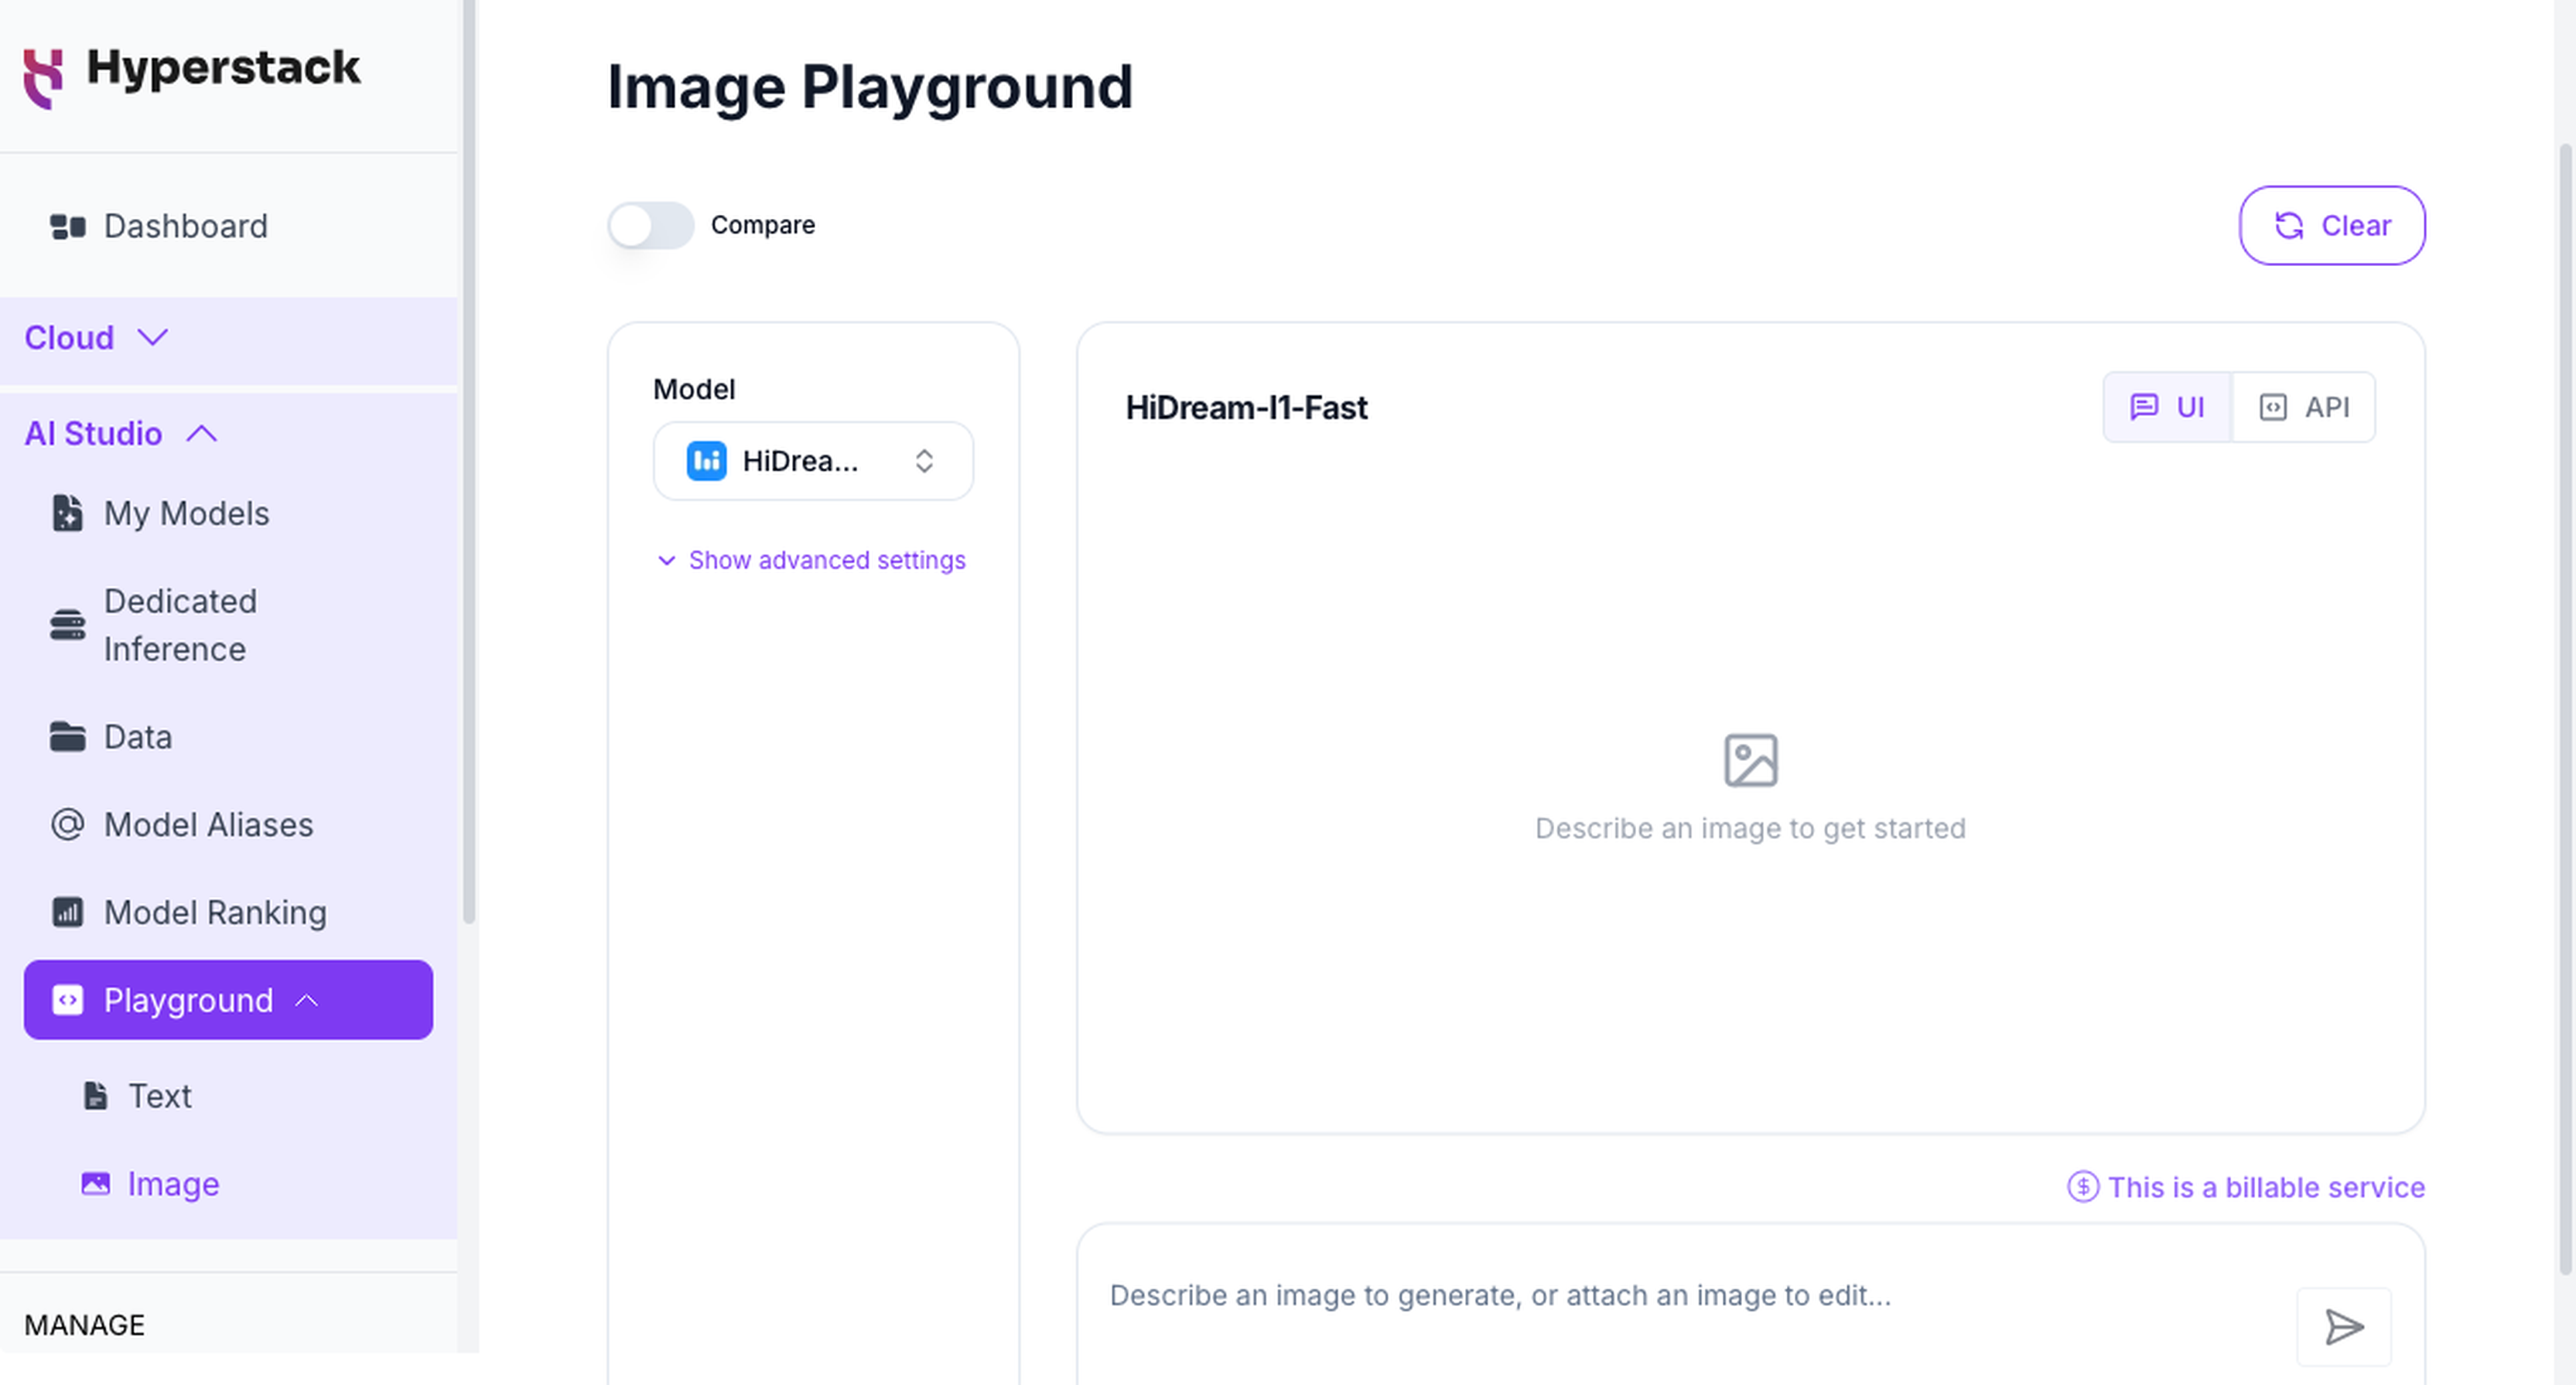Click the billable service dollar icon
This screenshot has width=2576, height=1385.
[x=2083, y=1187]
